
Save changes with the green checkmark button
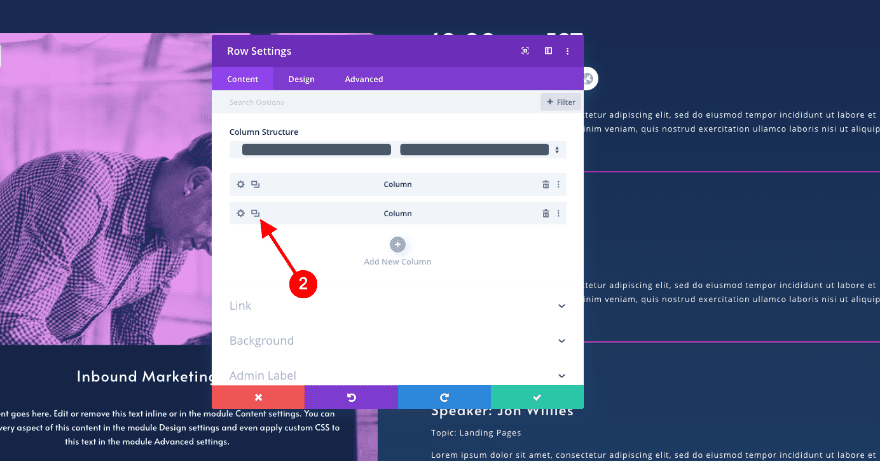537,397
